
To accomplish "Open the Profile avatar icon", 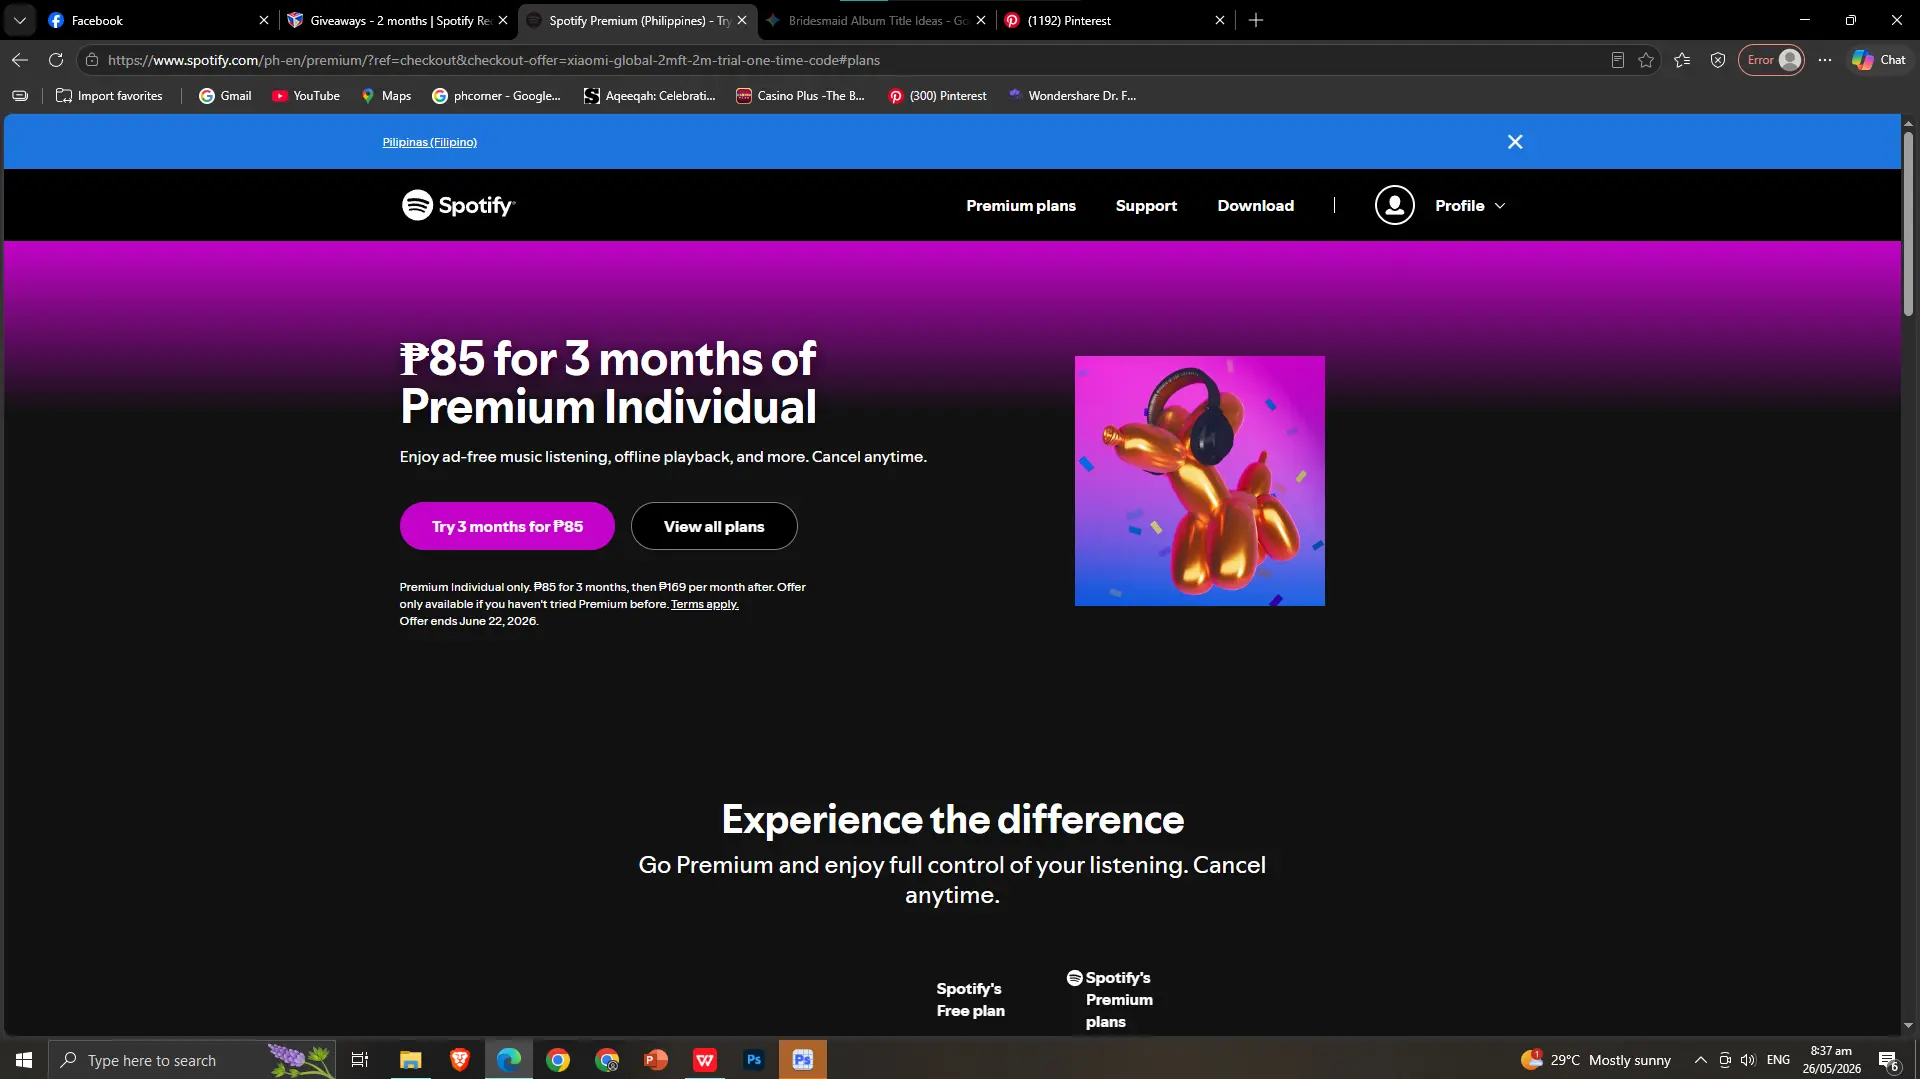I will point(1394,205).
